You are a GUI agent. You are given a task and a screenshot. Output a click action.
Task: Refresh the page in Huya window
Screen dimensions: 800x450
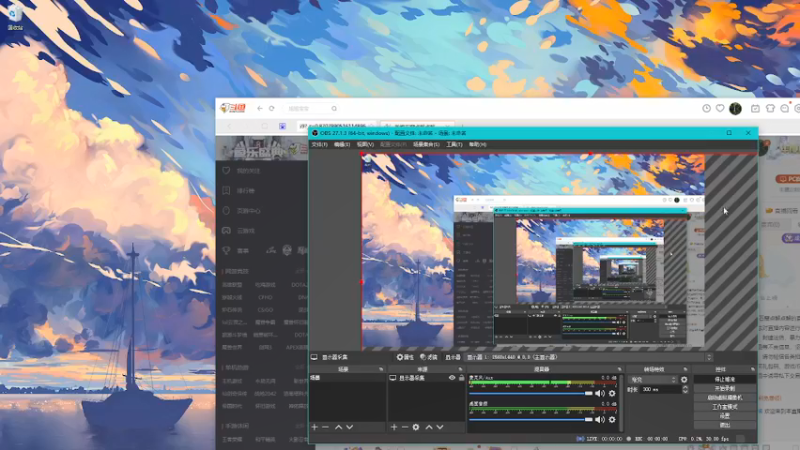click(271, 108)
